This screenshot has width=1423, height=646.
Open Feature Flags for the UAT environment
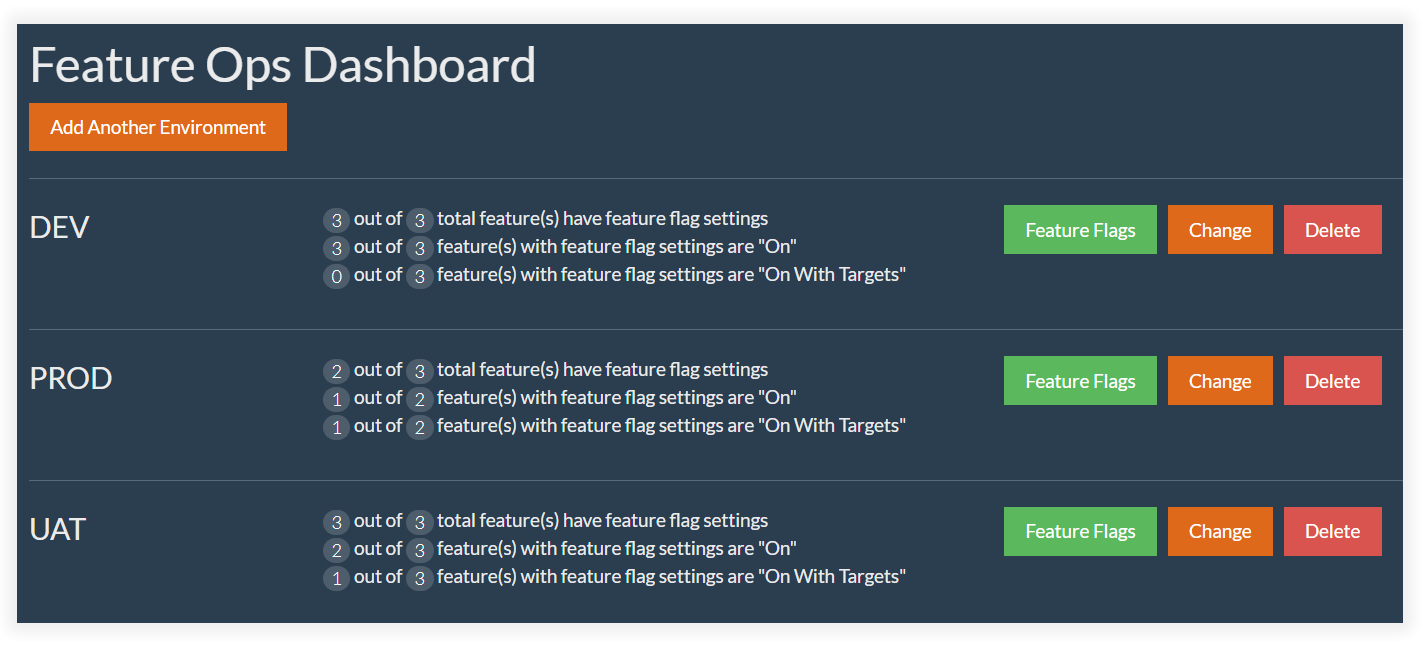pos(1080,531)
